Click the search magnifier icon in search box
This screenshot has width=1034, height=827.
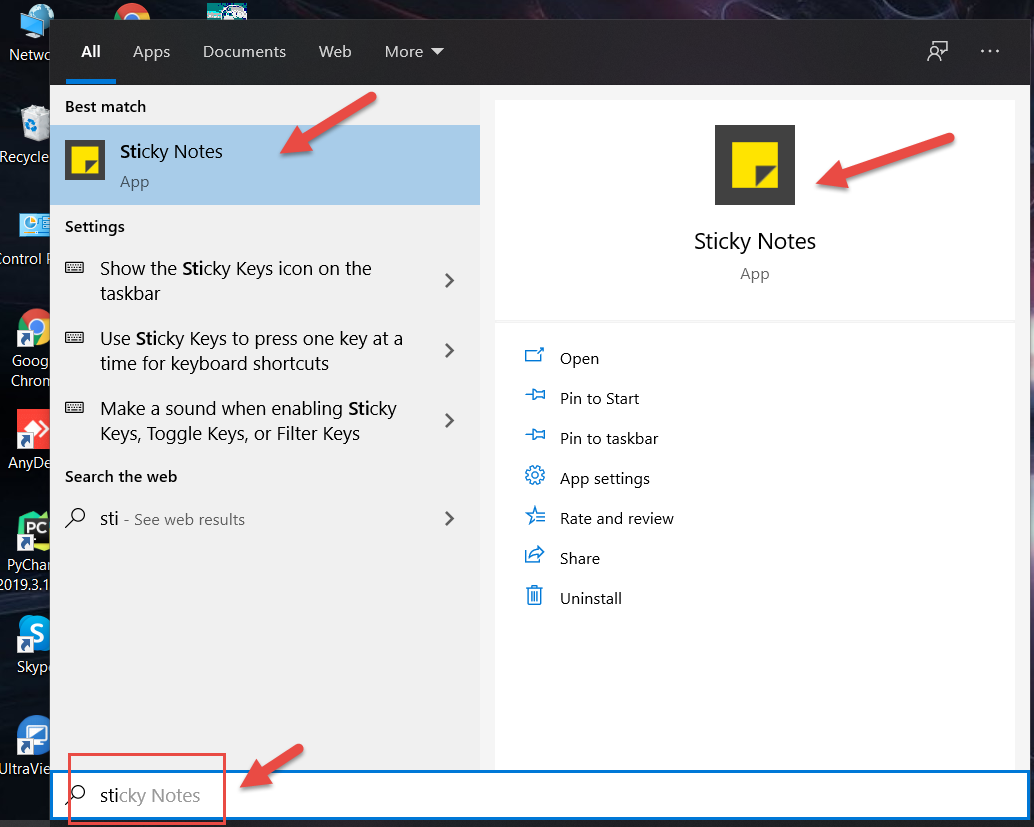[x=76, y=793]
